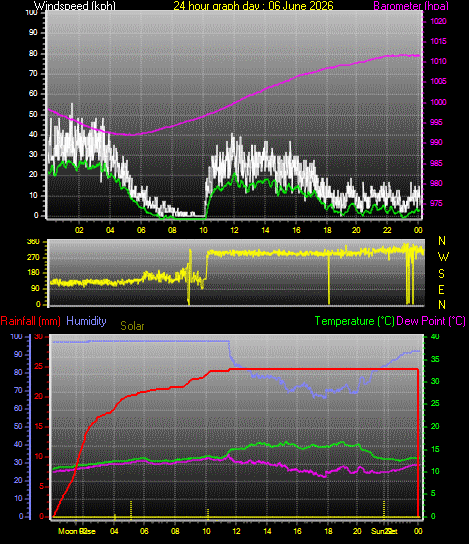Click the W compass letter on direction scale
The height and width of the screenshot is (544, 469).
[x=443, y=257]
